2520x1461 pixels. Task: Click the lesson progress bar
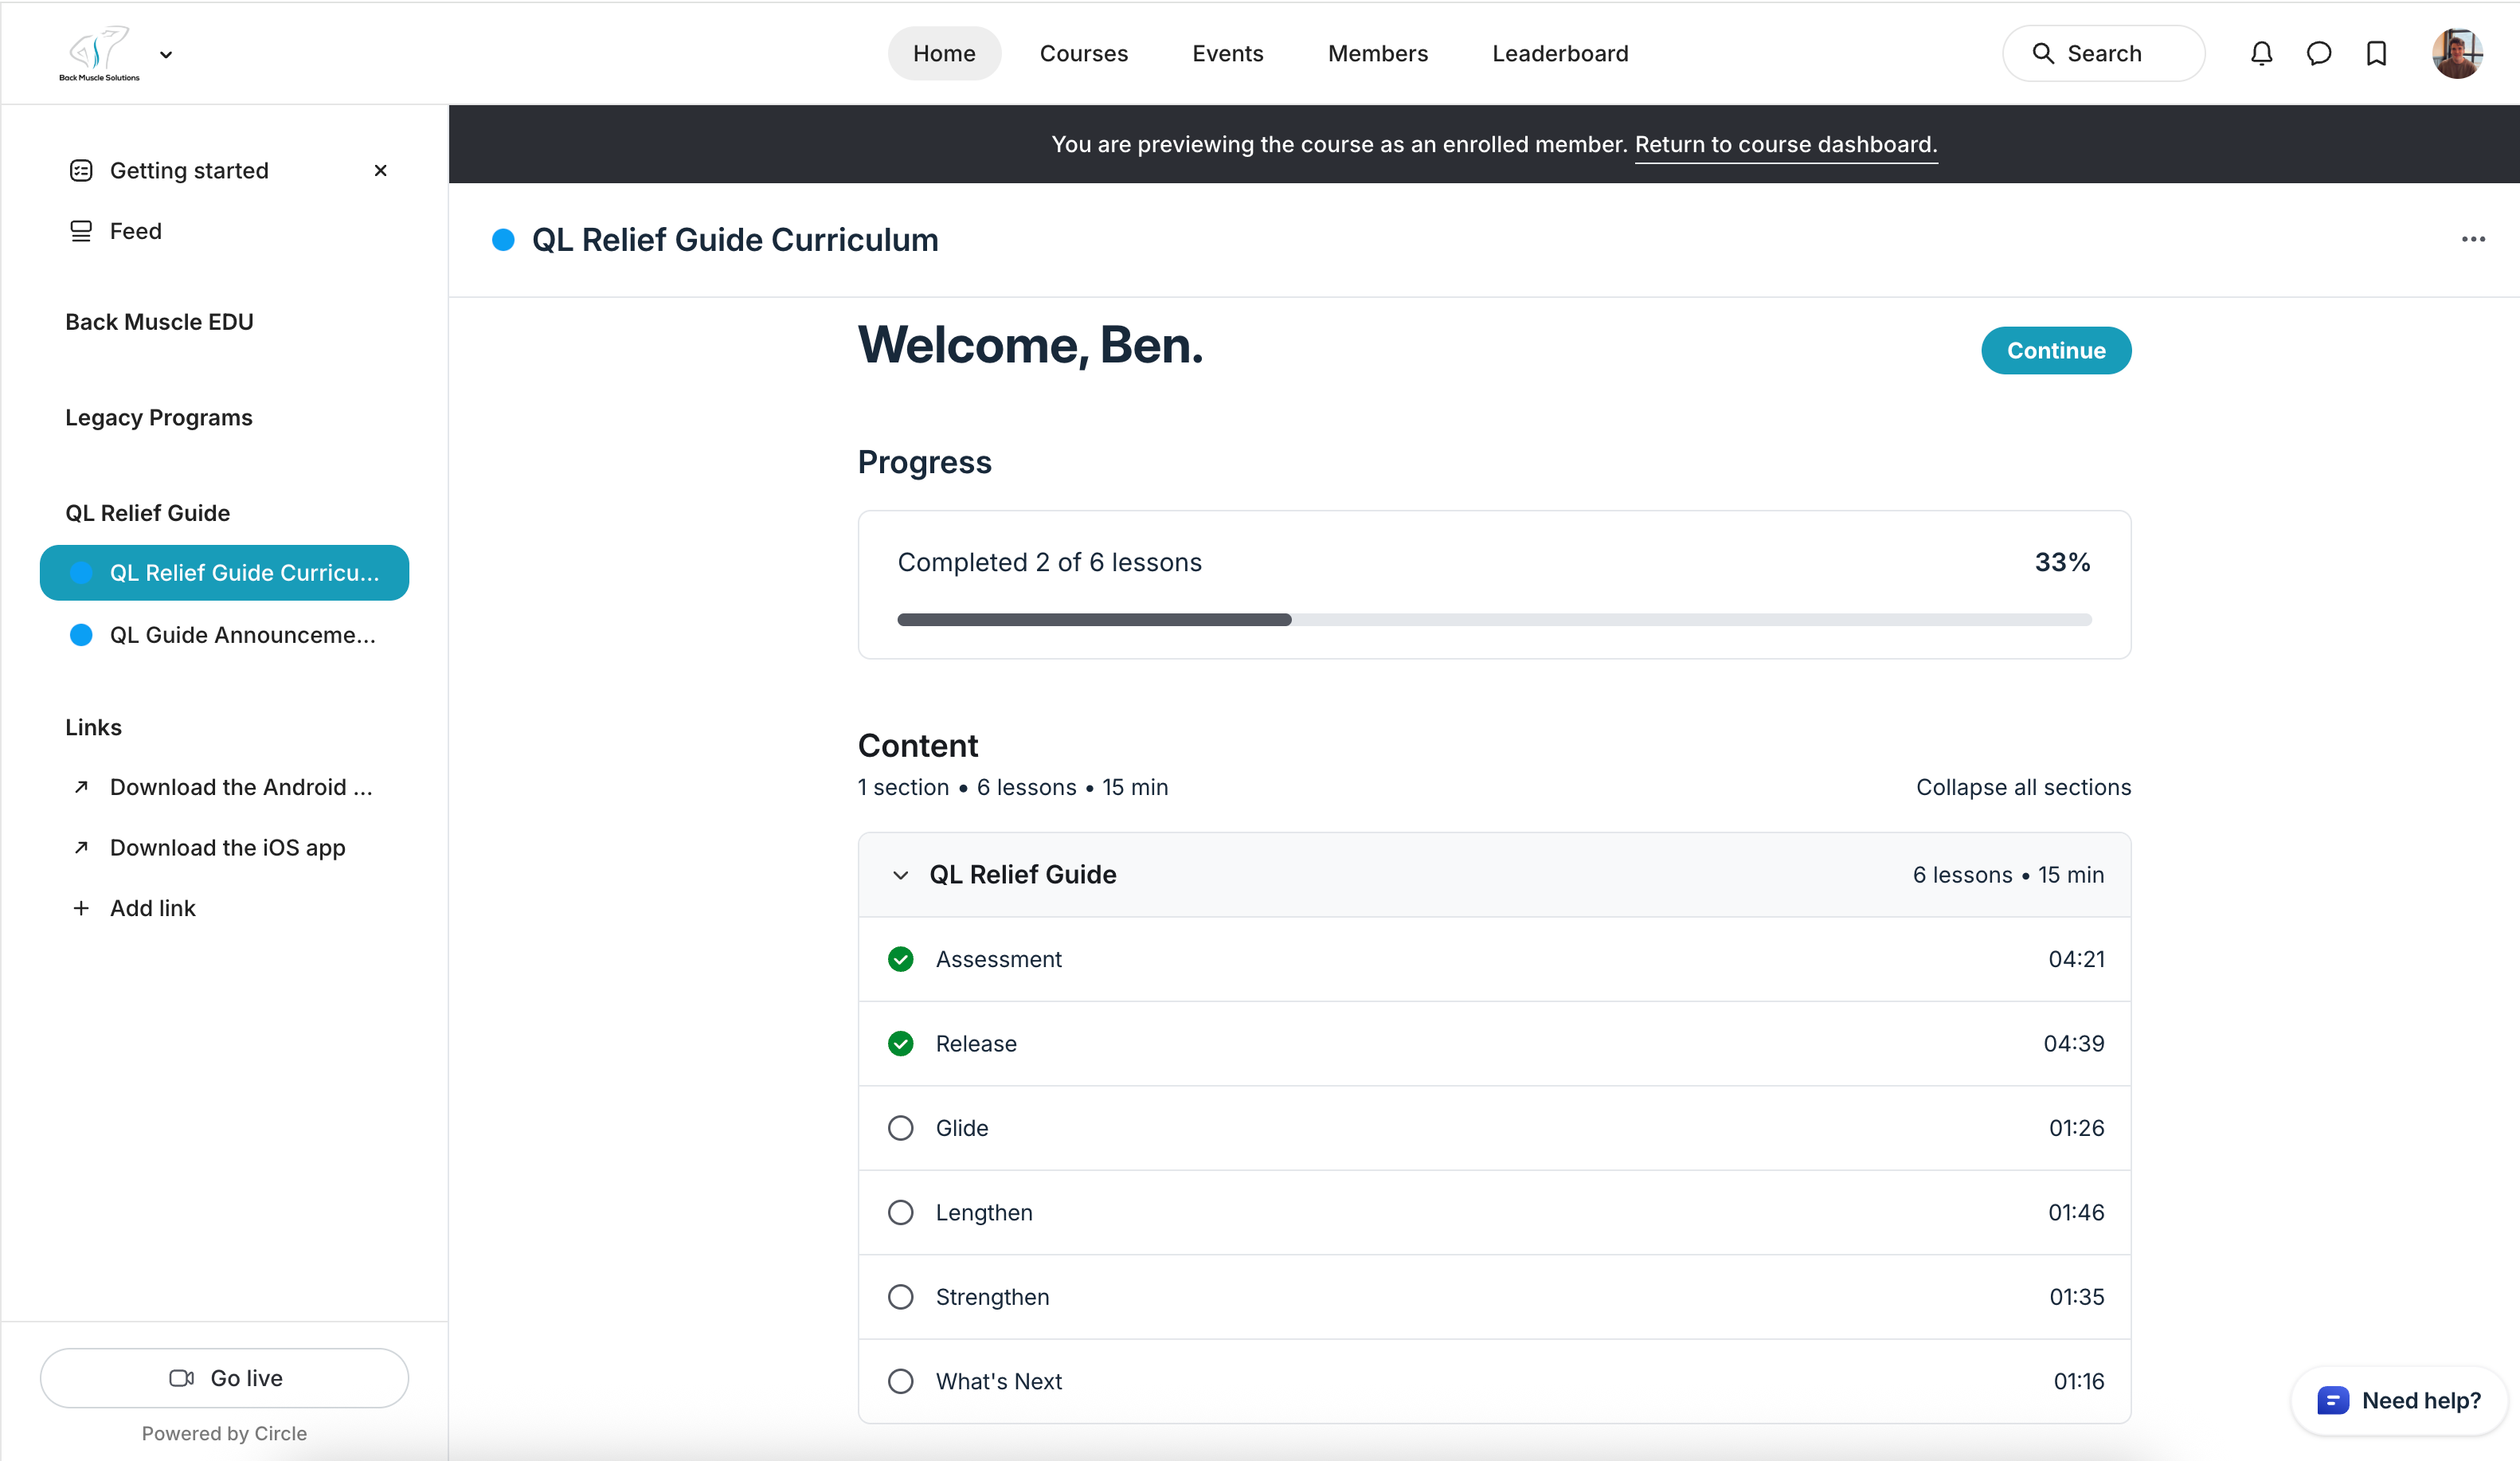tap(1494, 619)
